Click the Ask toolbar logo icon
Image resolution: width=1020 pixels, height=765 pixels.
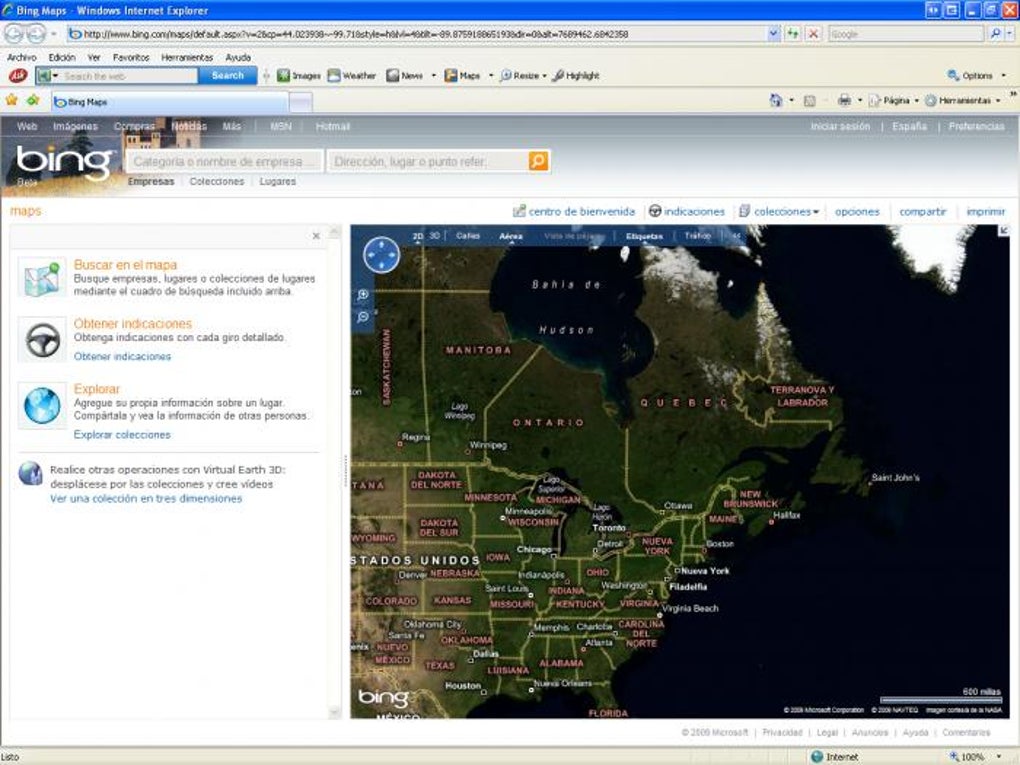pos(17,76)
